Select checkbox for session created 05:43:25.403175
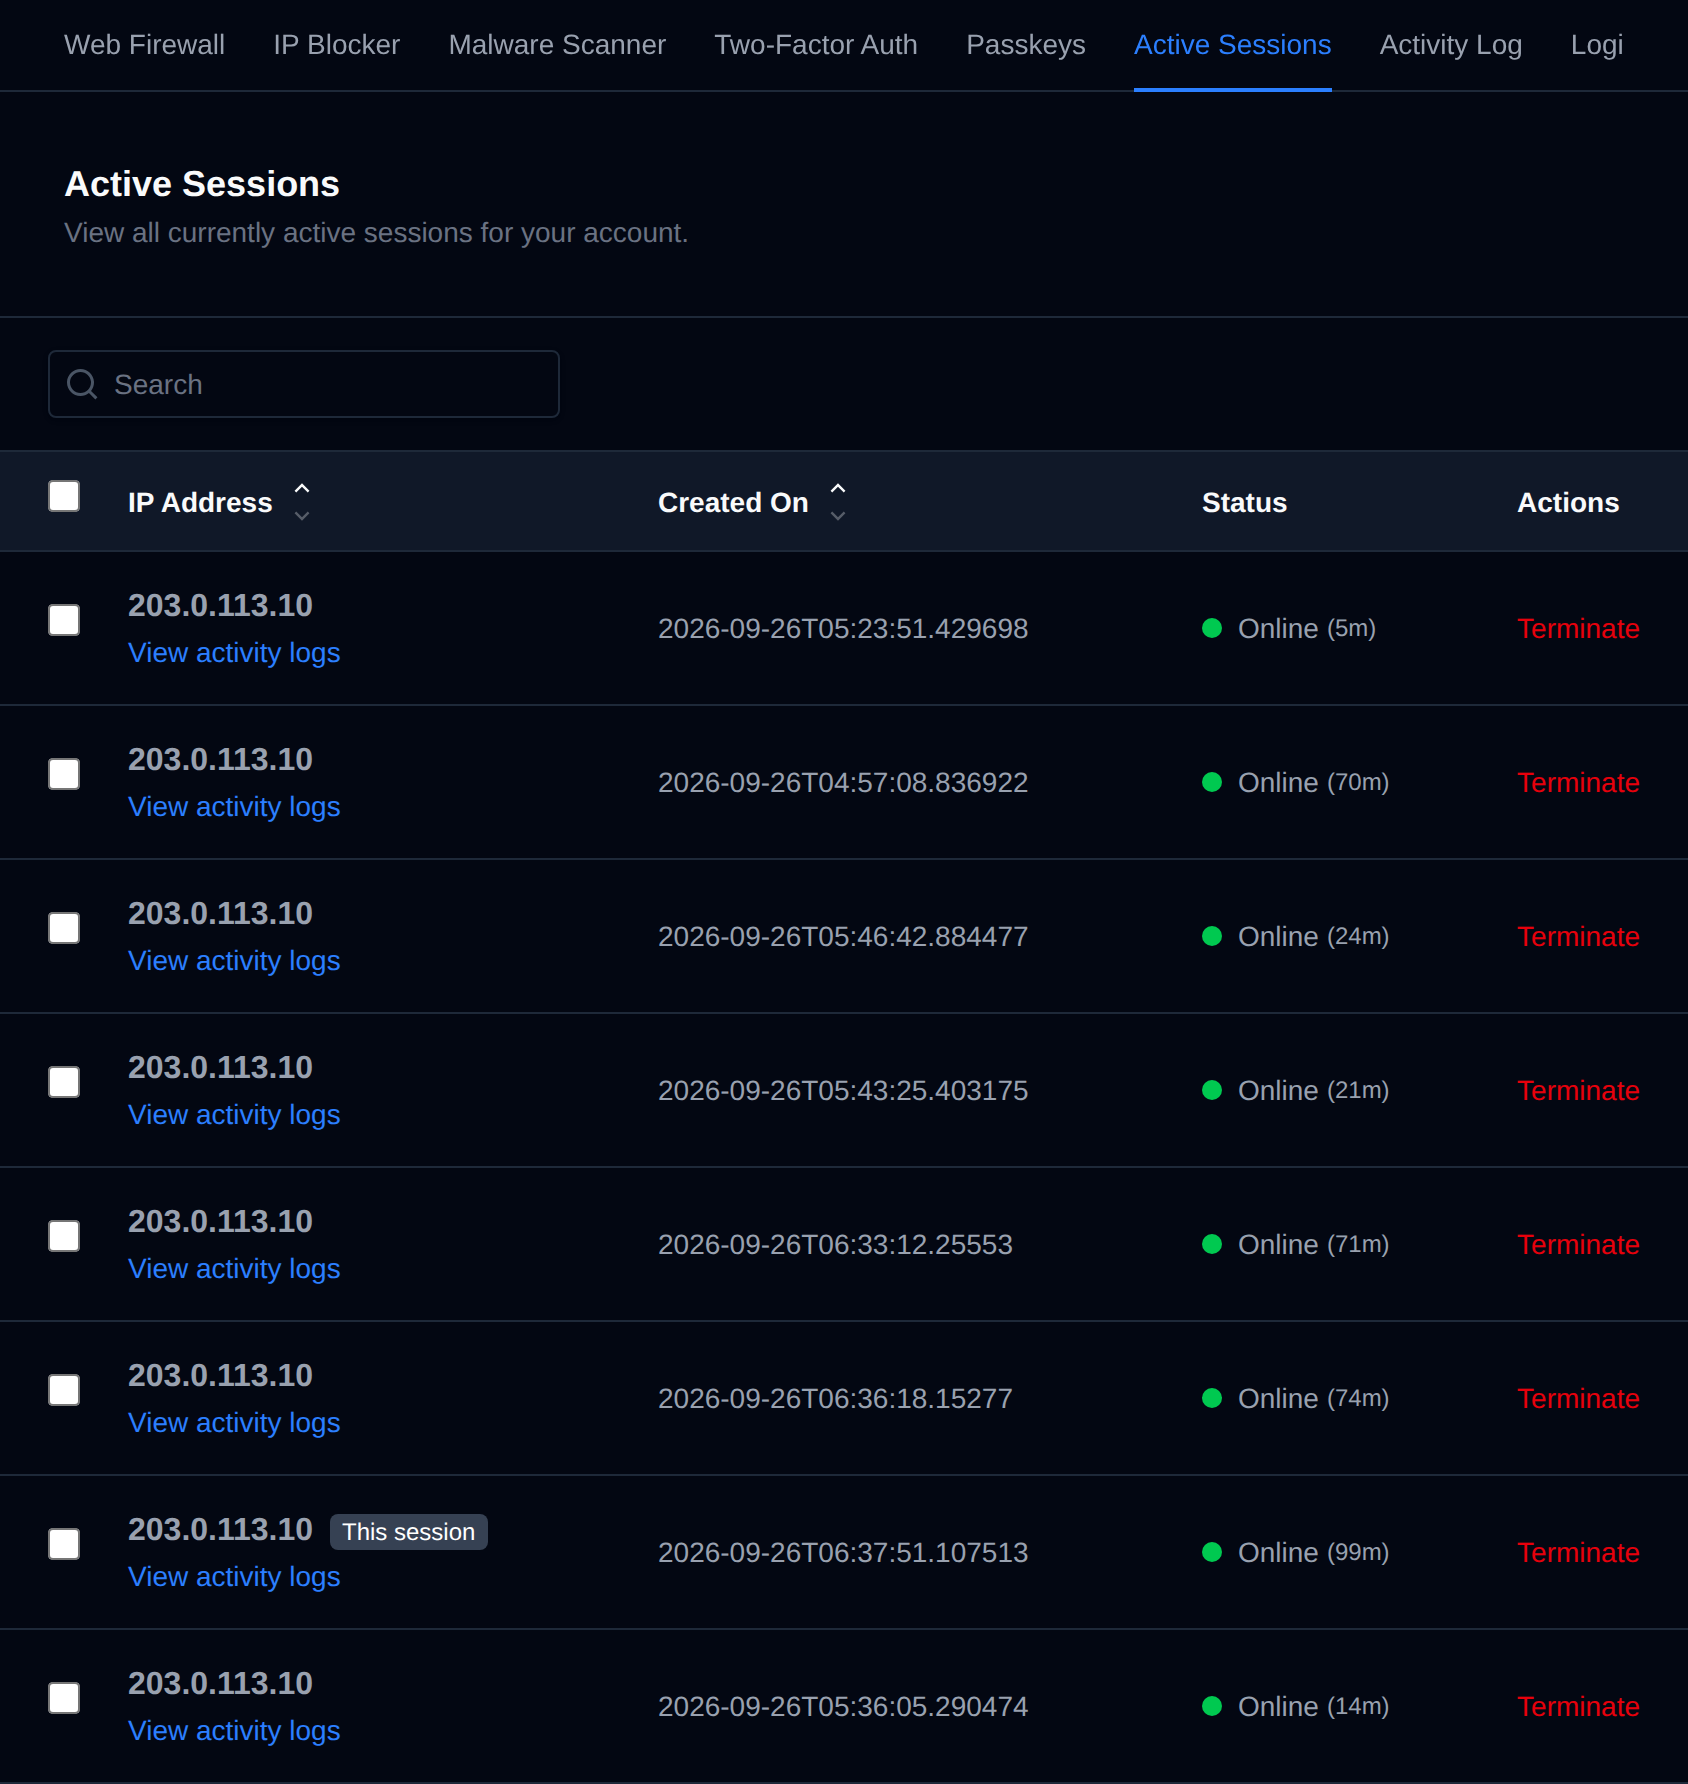 coord(64,1082)
